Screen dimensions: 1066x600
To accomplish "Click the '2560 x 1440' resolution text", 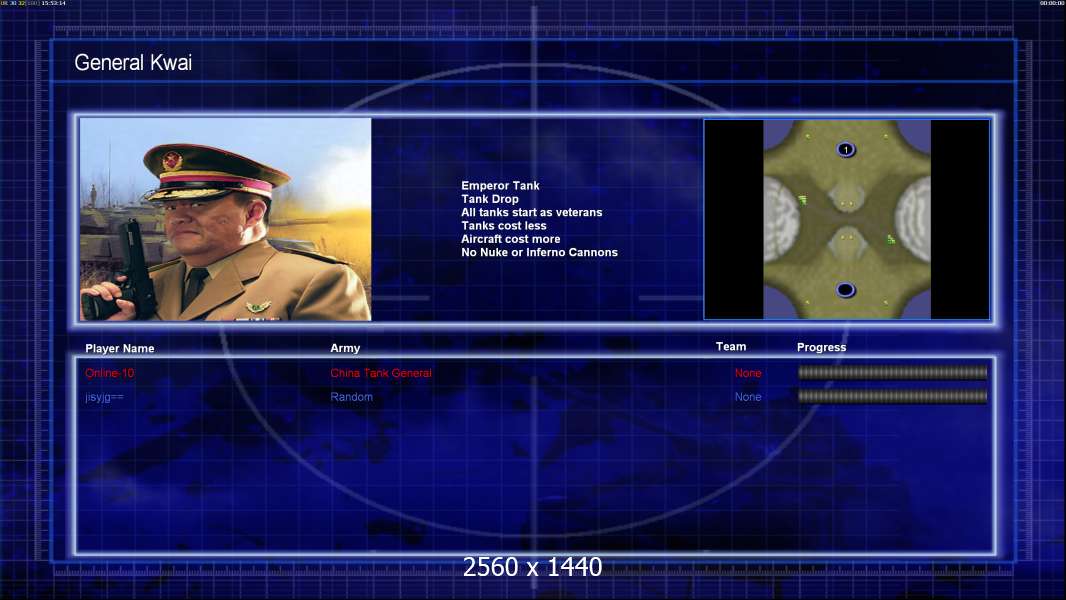I will point(532,567).
